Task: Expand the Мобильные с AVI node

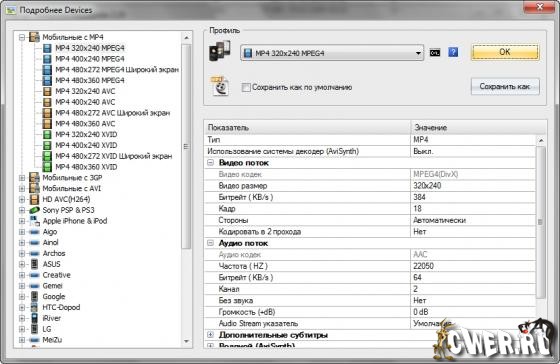Action: click(x=22, y=188)
